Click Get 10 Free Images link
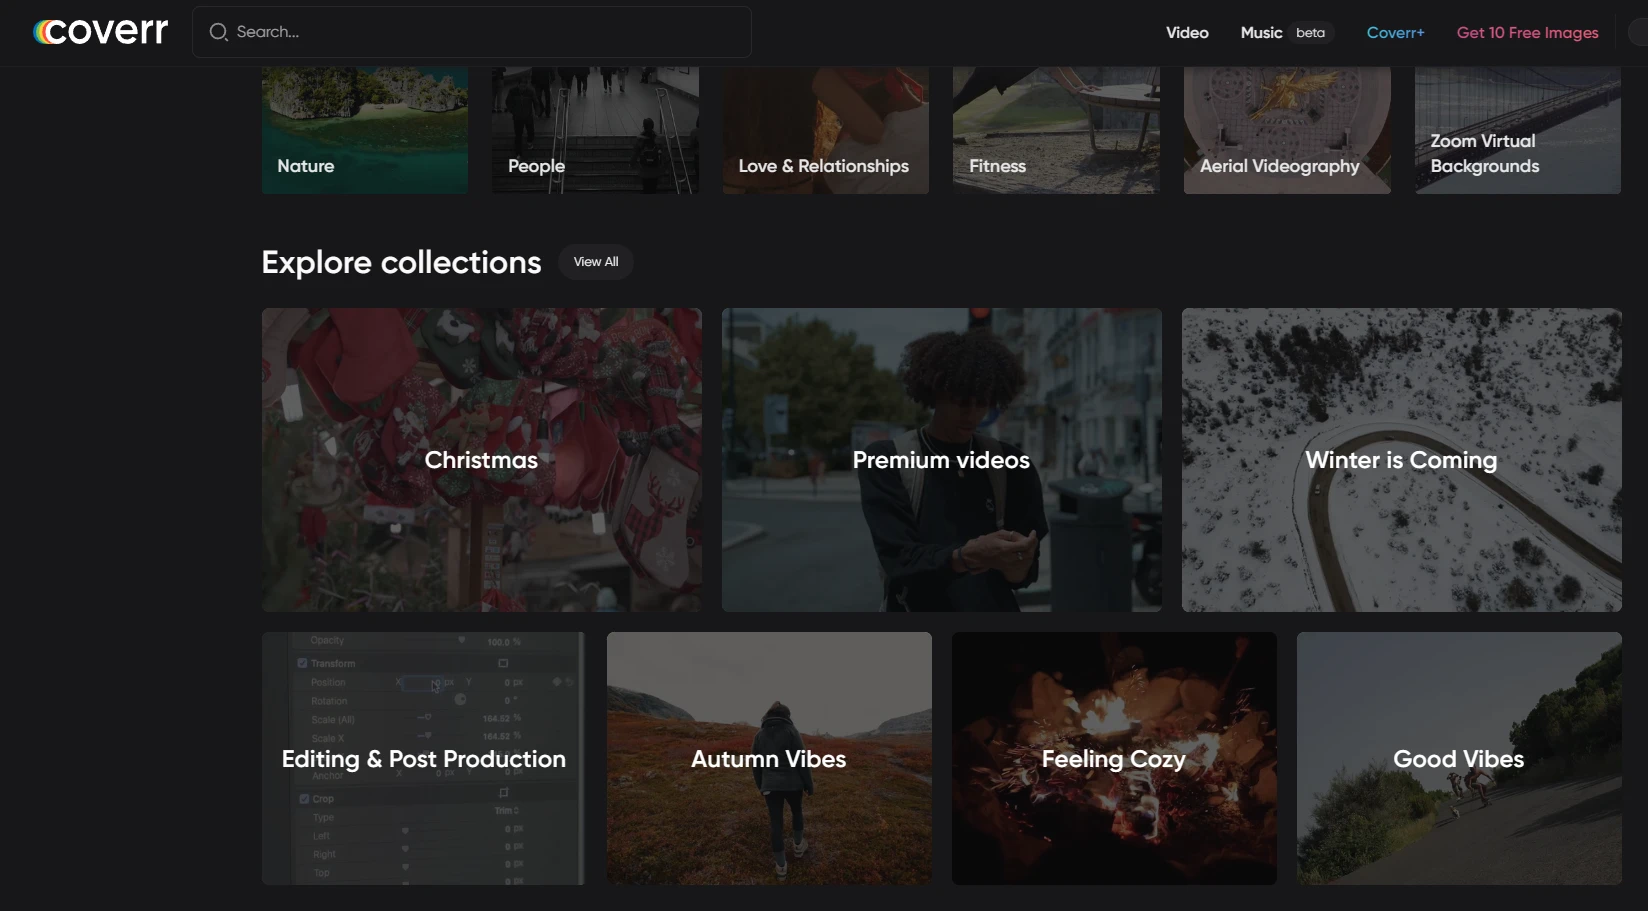This screenshot has width=1648, height=911. click(x=1527, y=32)
